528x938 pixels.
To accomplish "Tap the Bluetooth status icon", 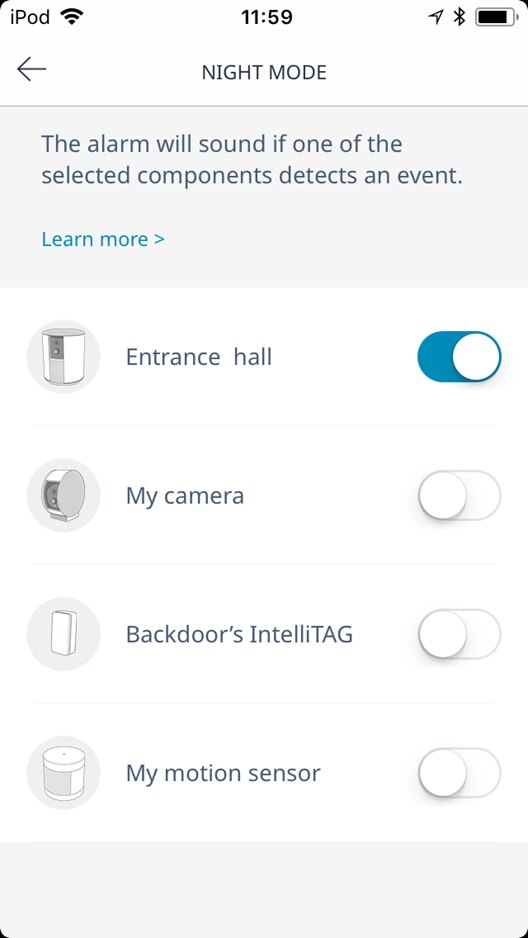I will click(459, 17).
